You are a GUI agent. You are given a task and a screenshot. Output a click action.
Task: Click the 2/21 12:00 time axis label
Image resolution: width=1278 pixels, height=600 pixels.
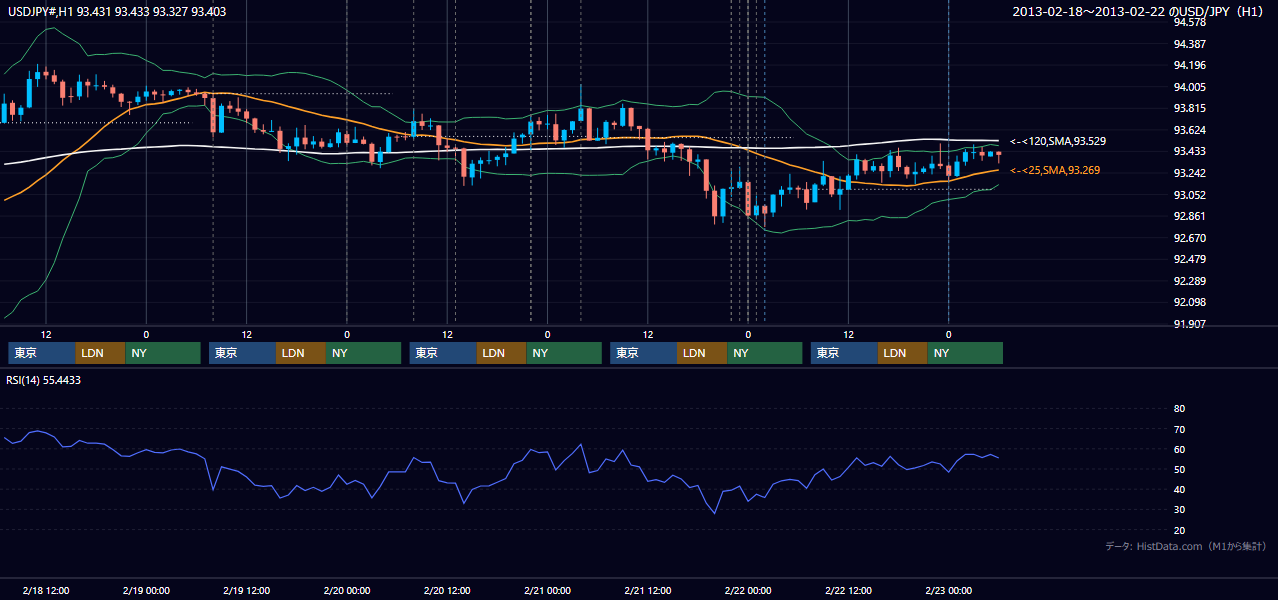click(648, 590)
